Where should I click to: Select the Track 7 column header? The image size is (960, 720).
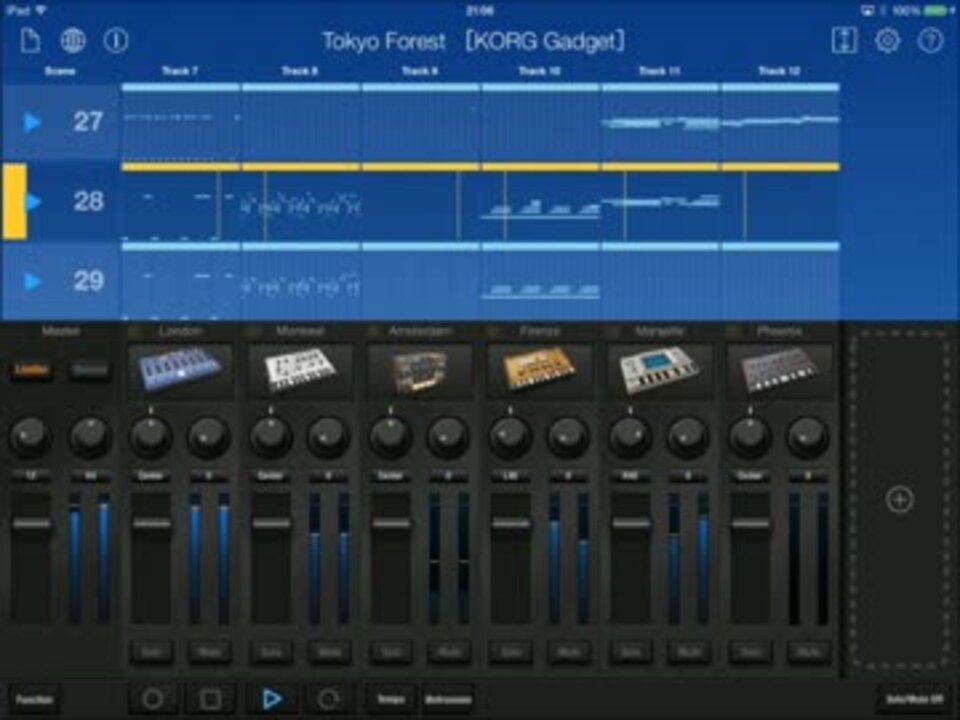pos(180,71)
